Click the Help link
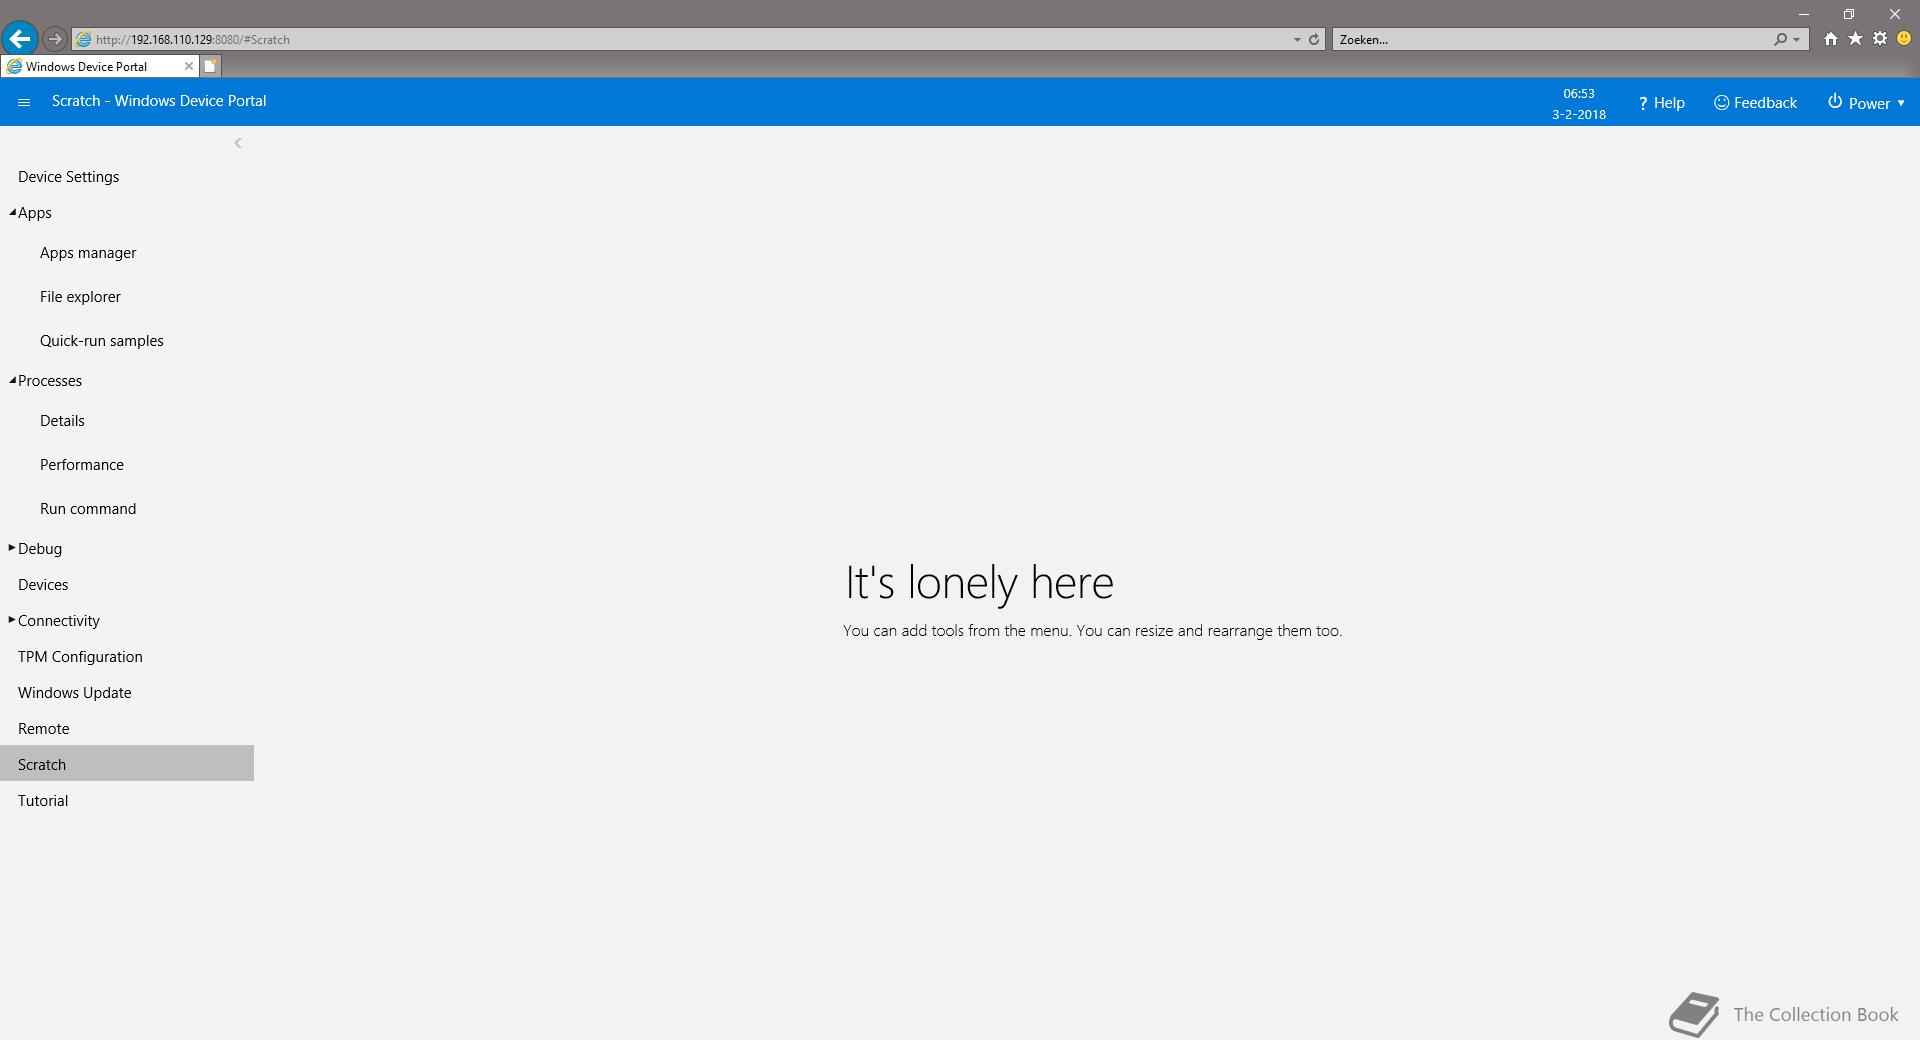The image size is (1920, 1040). click(1661, 103)
